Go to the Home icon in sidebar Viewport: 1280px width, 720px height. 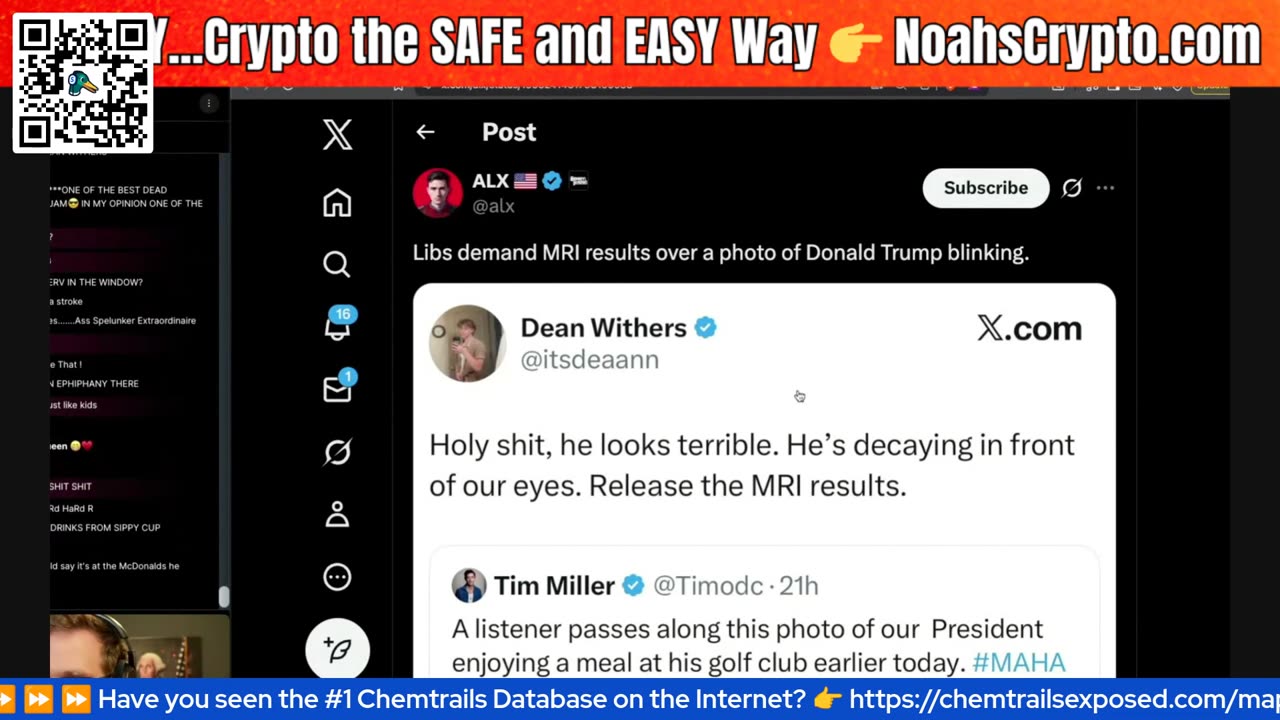pyautogui.click(x=337, y=203)
